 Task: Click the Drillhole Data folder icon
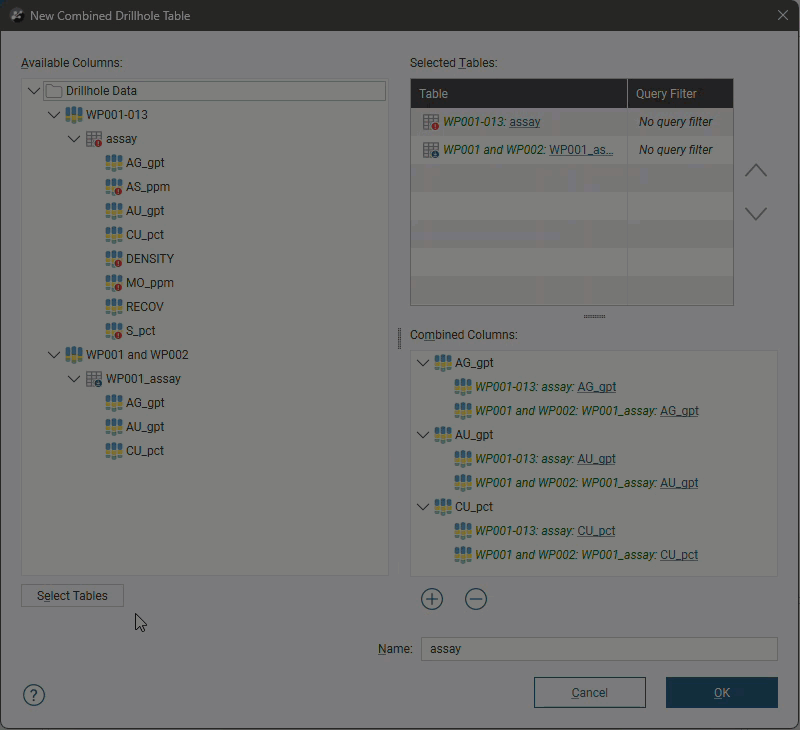pyautogui.click(x=54, y=91)
